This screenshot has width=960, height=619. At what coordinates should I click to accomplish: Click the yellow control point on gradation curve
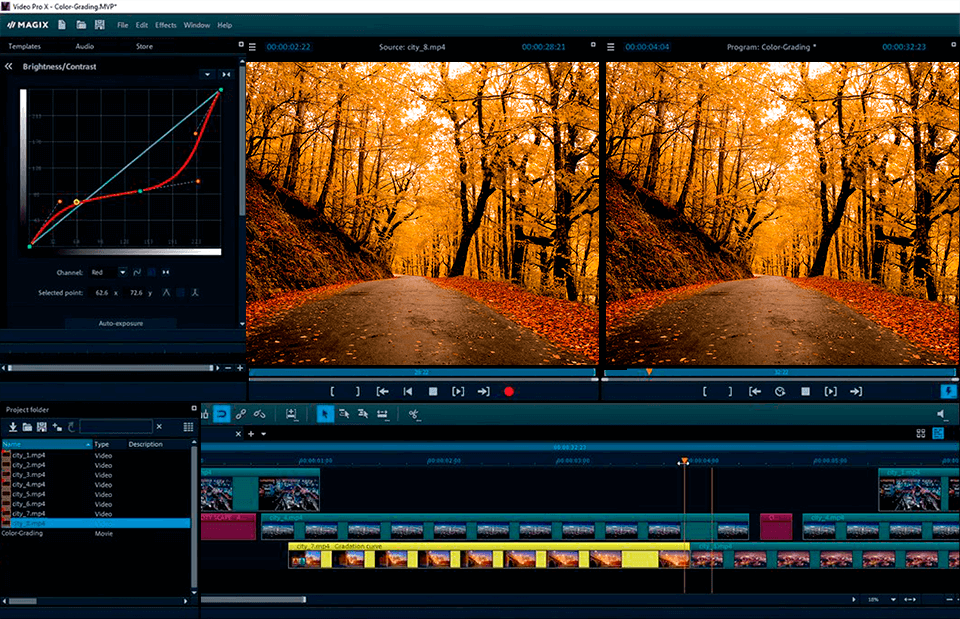[x=76, y=202]
